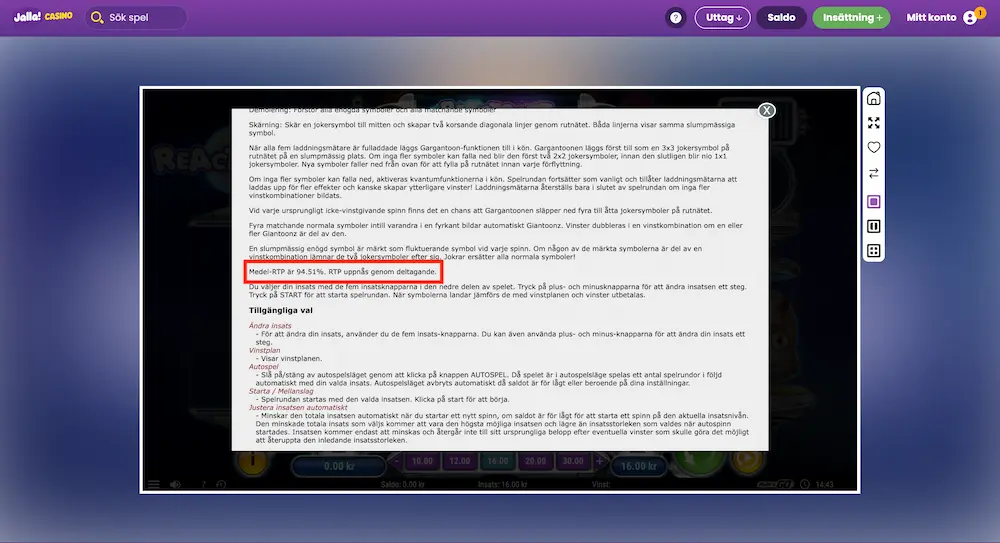Open account avatar with notification badge

click(971, 17)
